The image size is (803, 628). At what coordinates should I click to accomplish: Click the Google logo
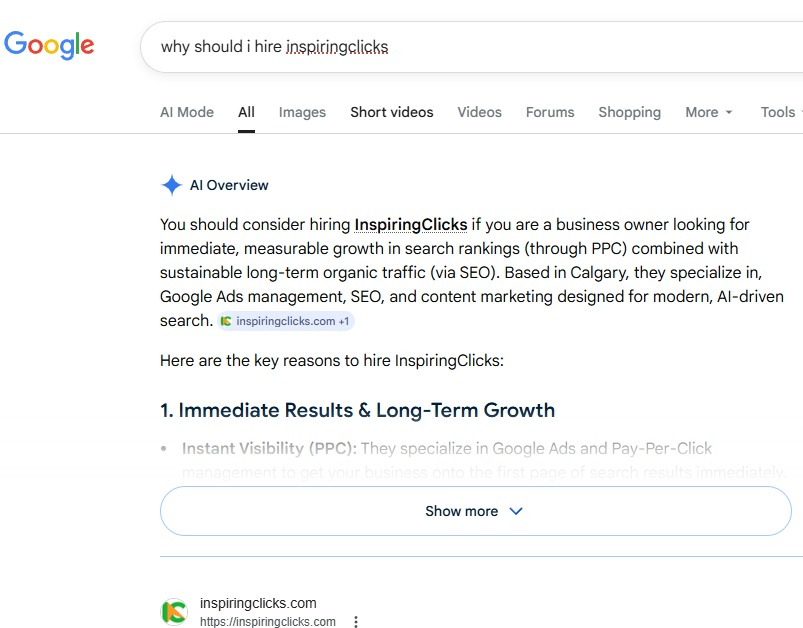[49, 45]
